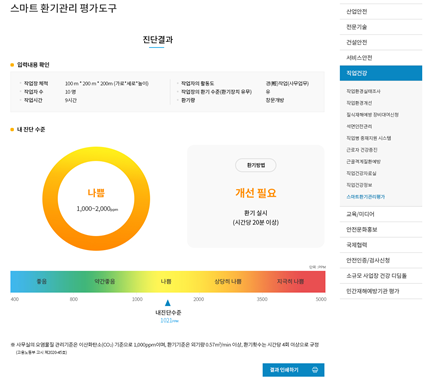
Task: Print results with 결과 인쇄하기 button
Action: [x=293, y=370]
